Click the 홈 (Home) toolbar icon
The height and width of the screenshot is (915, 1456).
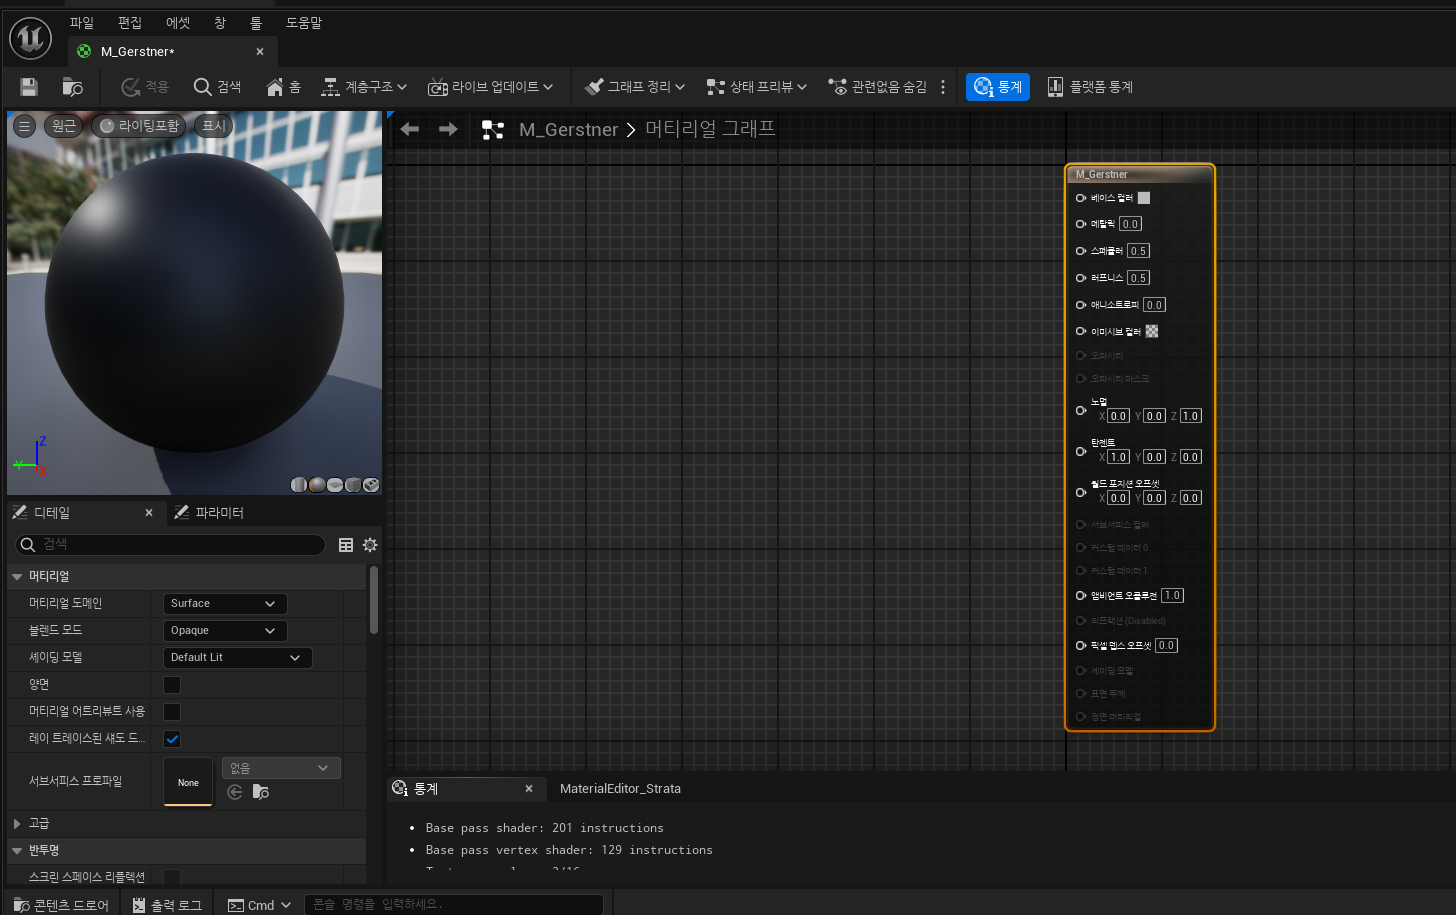(283, 87)
